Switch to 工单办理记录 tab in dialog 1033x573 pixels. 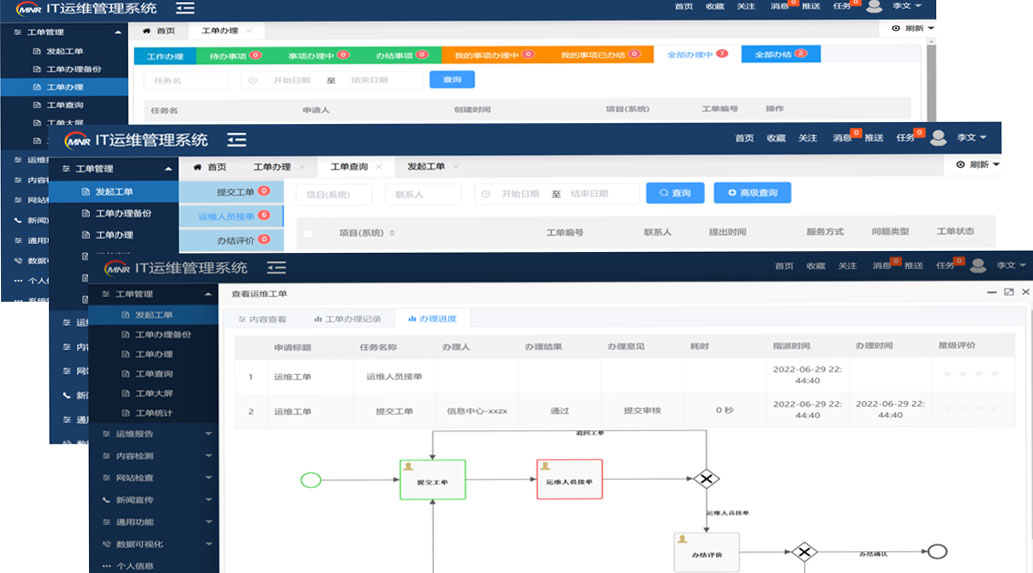(x=347, y=319)
